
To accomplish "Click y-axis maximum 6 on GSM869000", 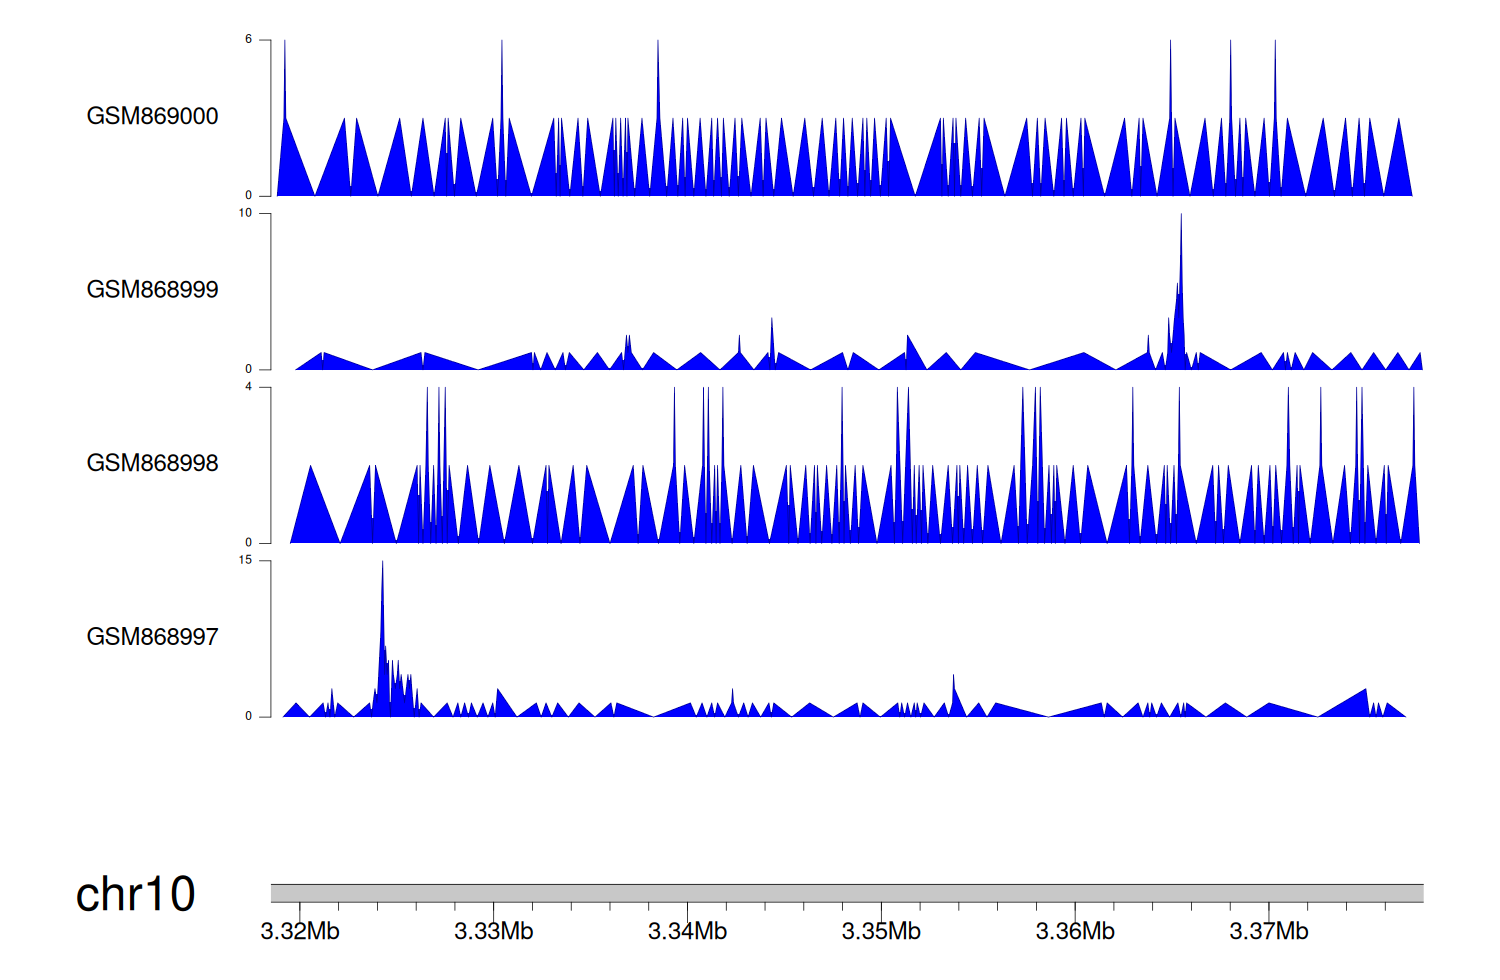I will [x=249, y=40].
